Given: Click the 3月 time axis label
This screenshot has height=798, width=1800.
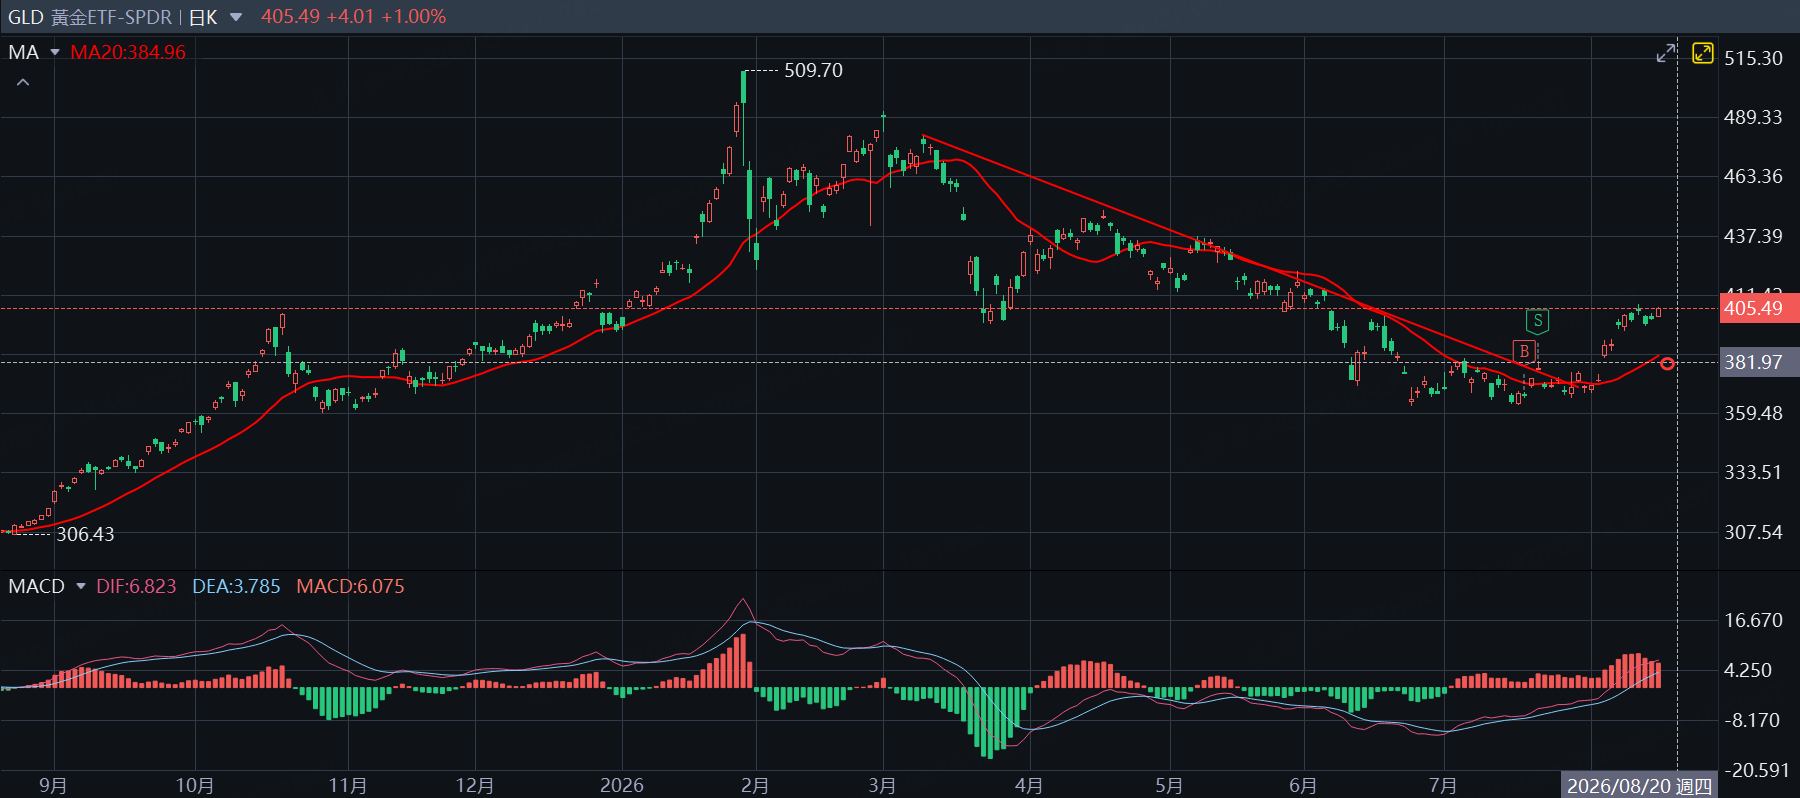Looking at the screenshot, I should click(x=882, y=785).
